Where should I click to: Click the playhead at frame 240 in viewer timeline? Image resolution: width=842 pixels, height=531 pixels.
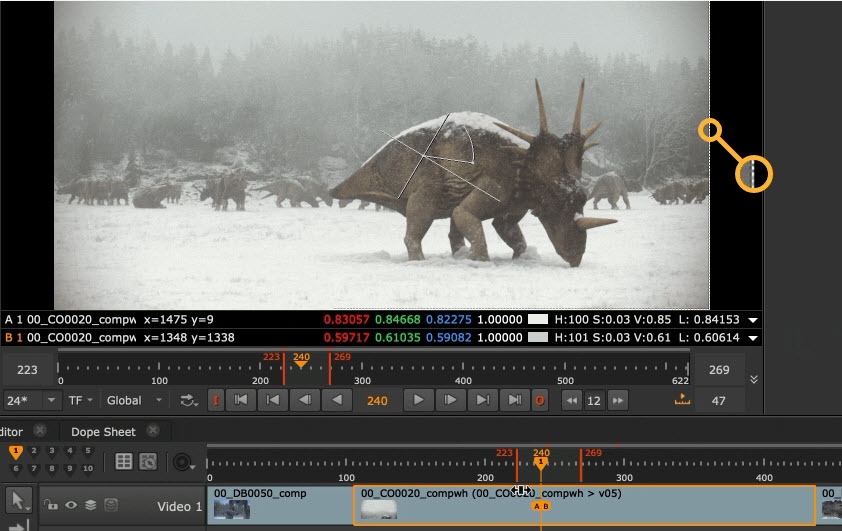(x=301, y=364)
